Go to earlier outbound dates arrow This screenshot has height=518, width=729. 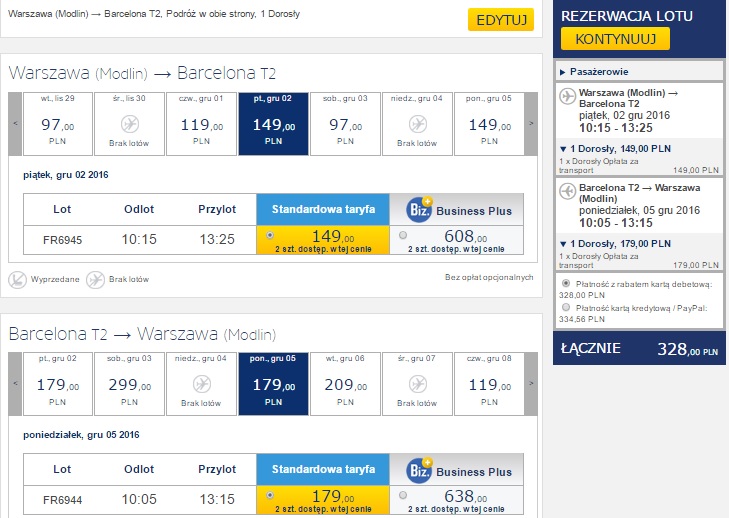(x=15, y=124)
